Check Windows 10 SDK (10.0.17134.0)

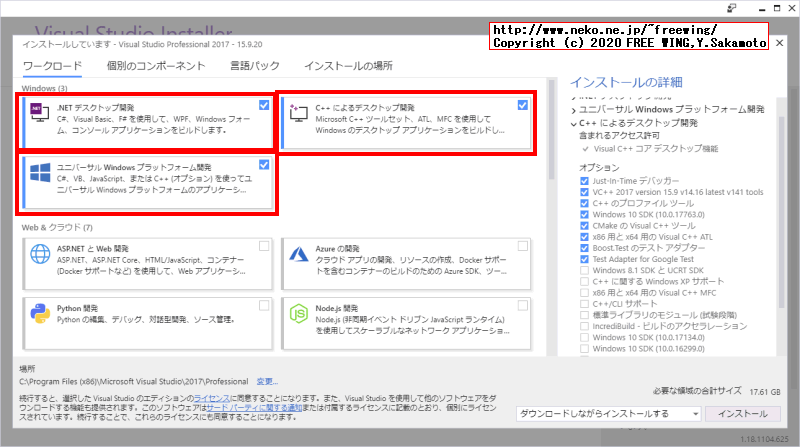584,337
